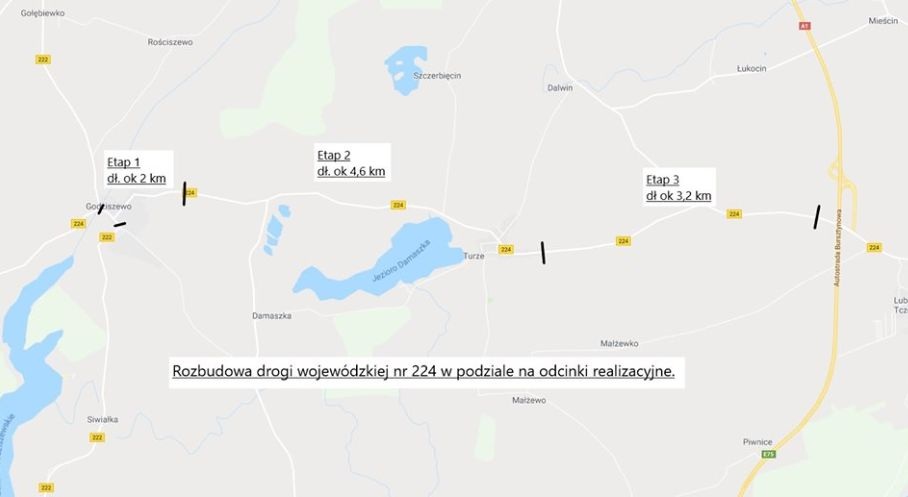908x497 pixels.
Task: Click the red A1 motorway badge
Action: coord(804,26)
